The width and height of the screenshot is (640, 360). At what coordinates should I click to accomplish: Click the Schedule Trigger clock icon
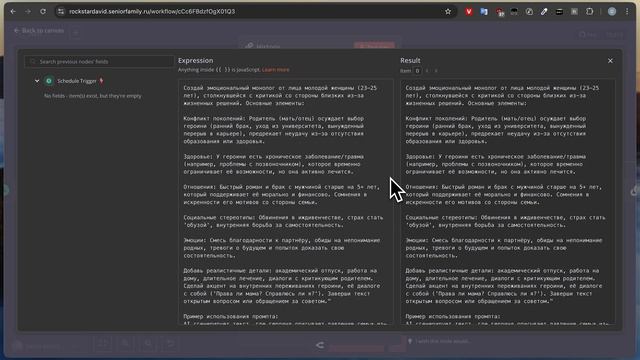49,81
